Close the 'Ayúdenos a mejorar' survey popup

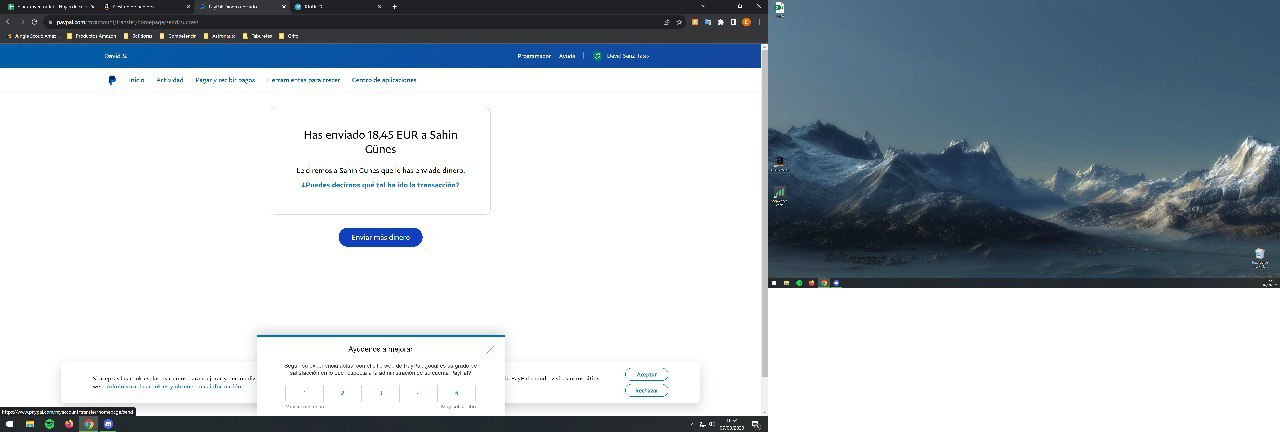pyautogui.click(x=489, y=350)
